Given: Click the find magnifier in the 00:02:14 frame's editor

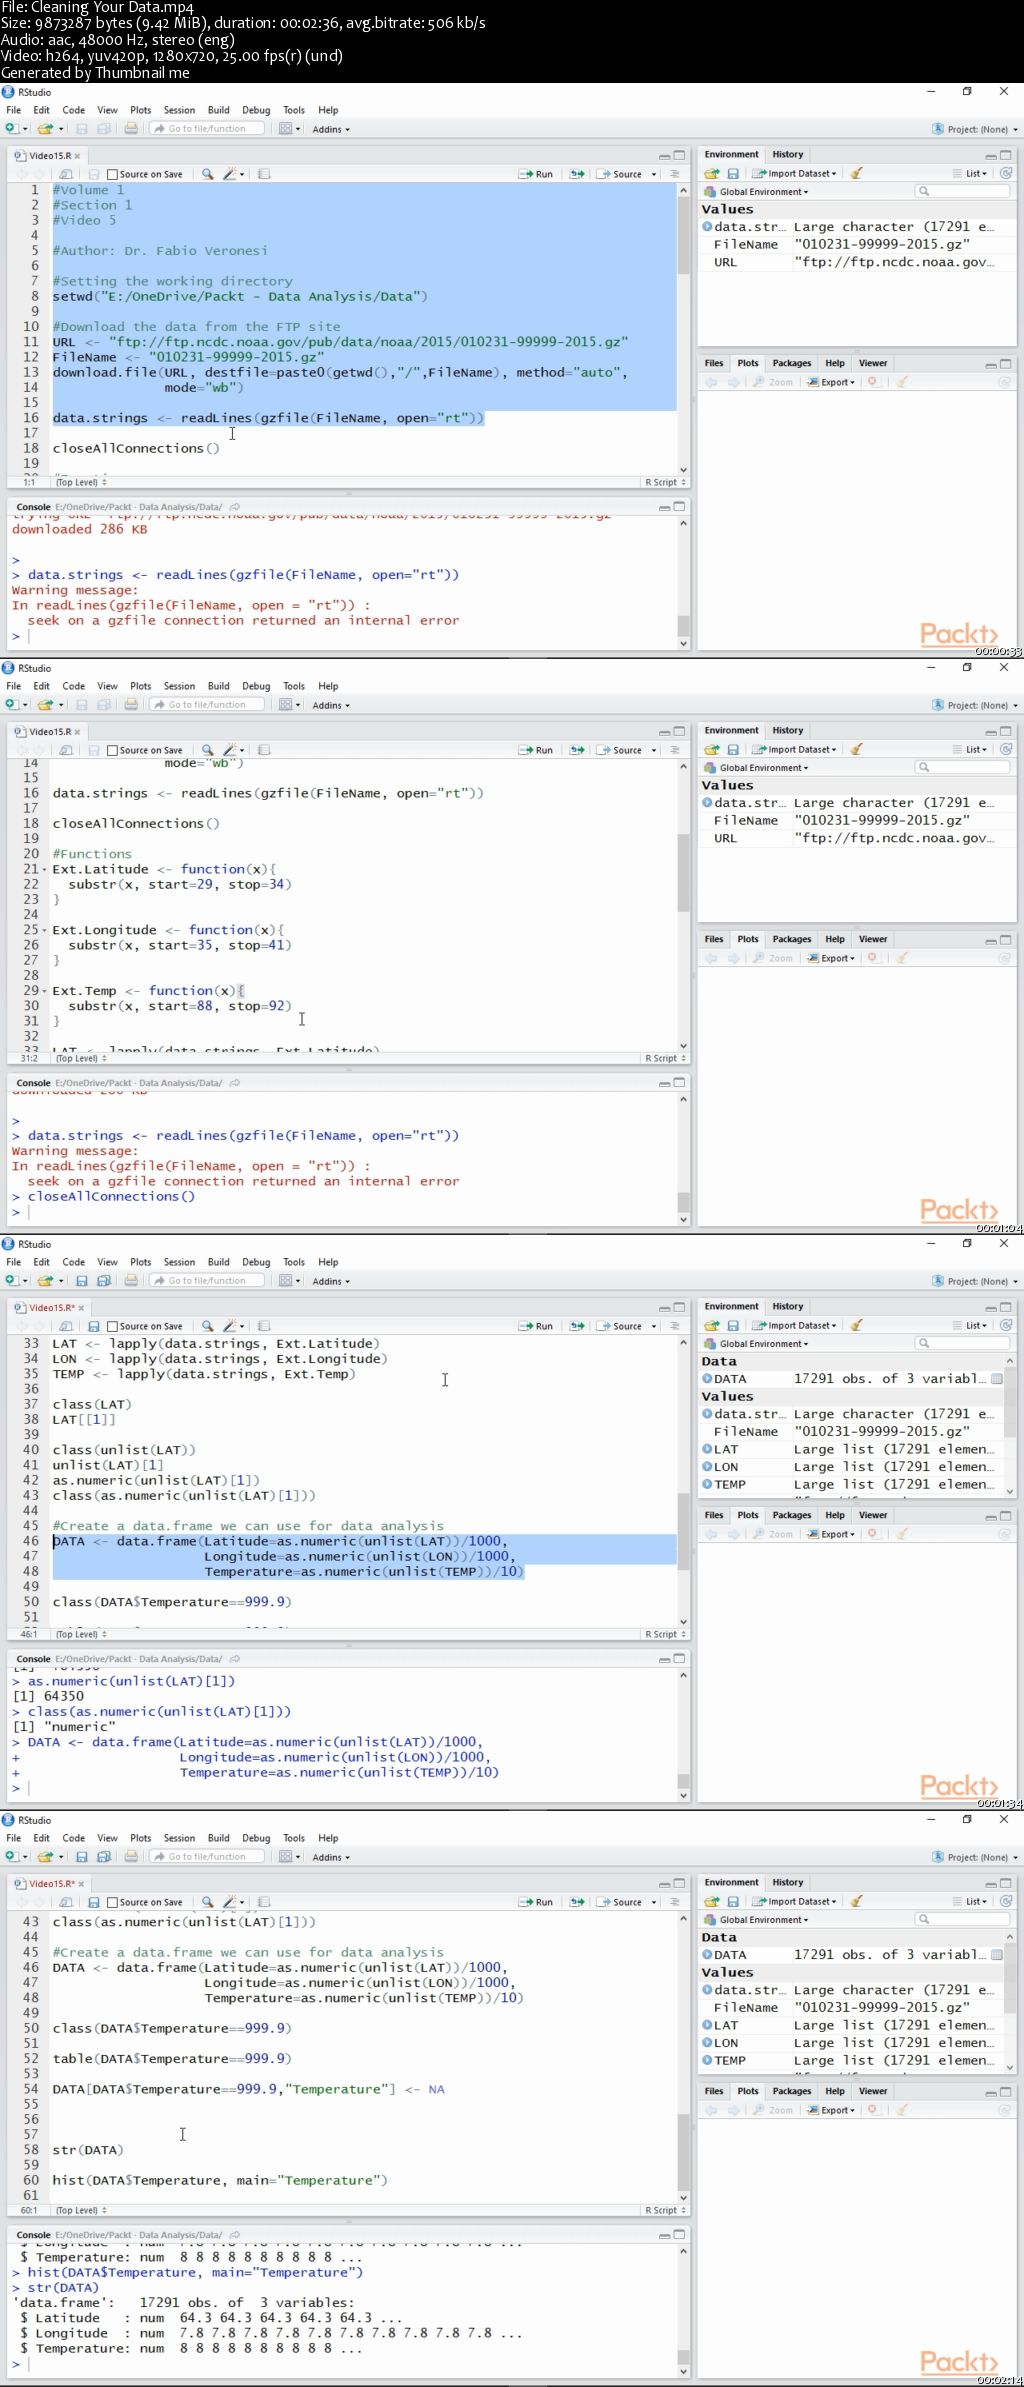Looking at the screenshot, I should pyautogui.click(x=207, y=1902).
